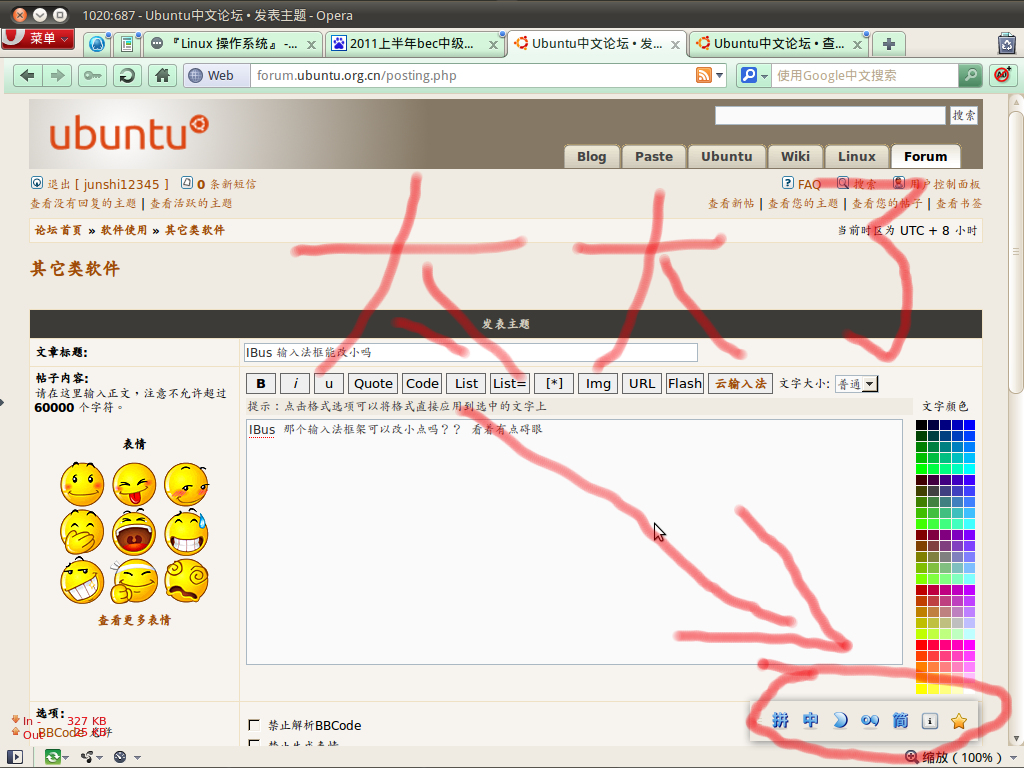Switch to the 'Ubuntu中文论坛 · 查...' tab

(778, 44)
